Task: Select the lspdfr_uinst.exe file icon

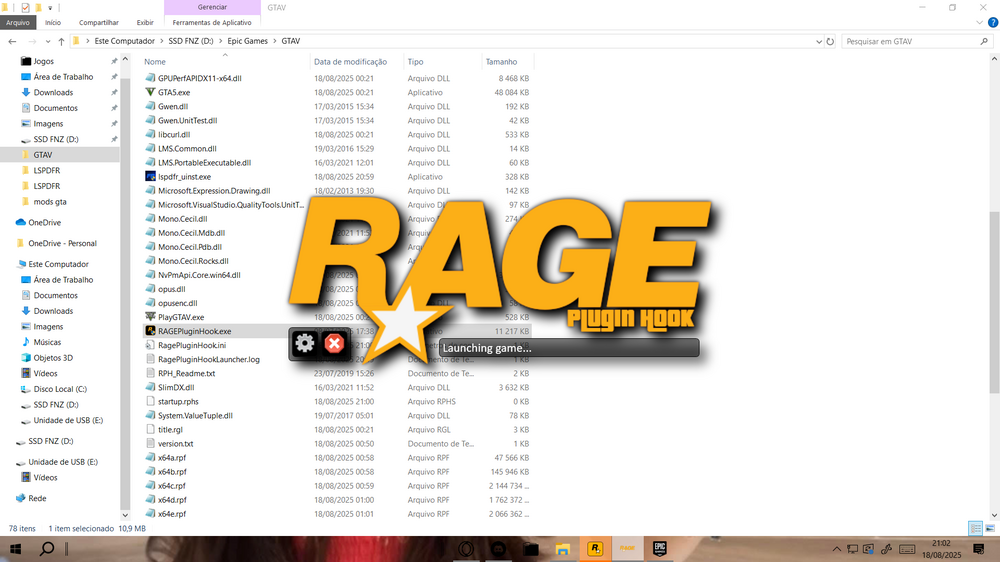Action: (x=150, y=177)
